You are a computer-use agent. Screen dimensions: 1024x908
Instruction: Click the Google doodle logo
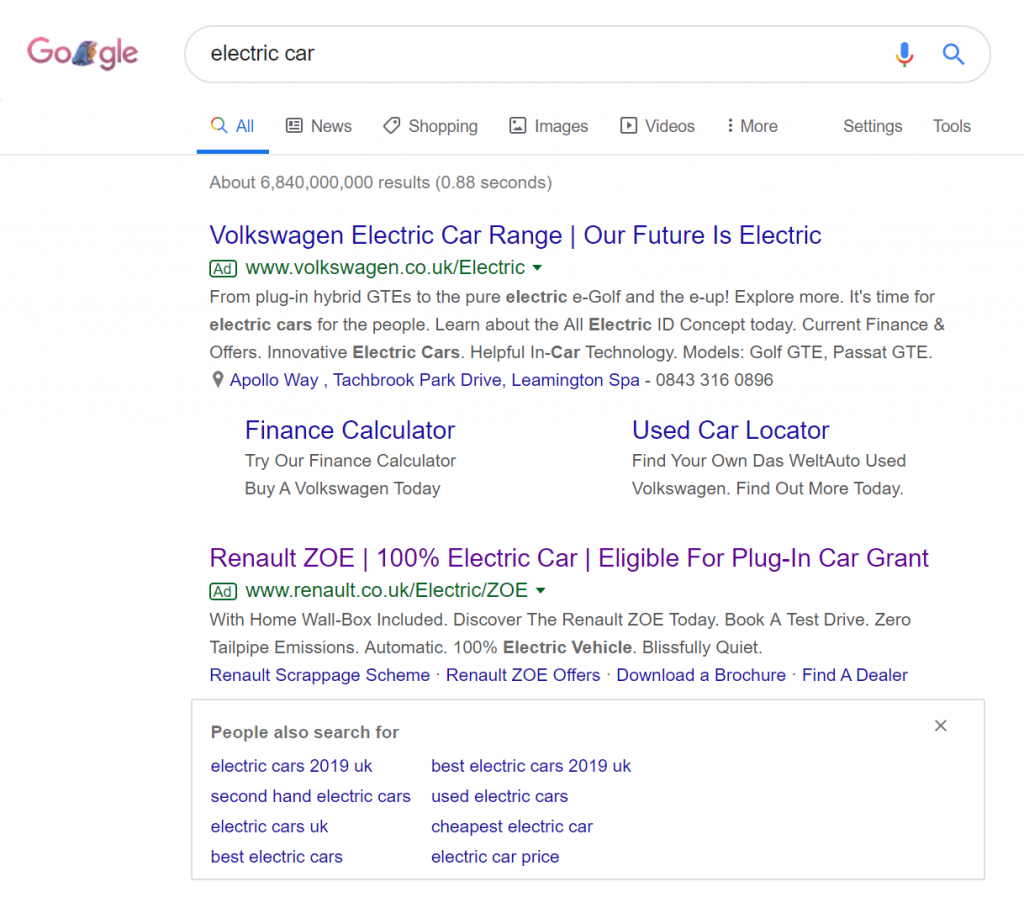click(x=82, y=53)
